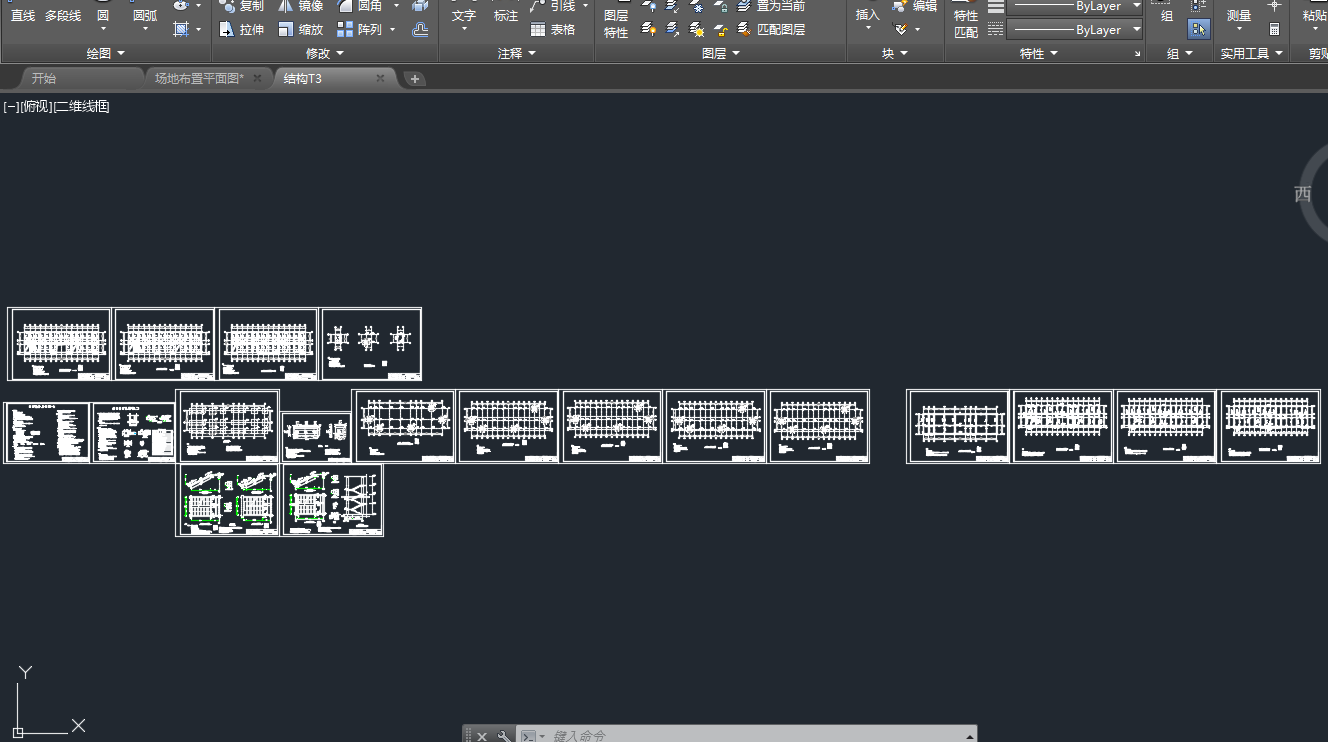
Task: Select the 直线 line tool
Action: [x=23, y=16]
